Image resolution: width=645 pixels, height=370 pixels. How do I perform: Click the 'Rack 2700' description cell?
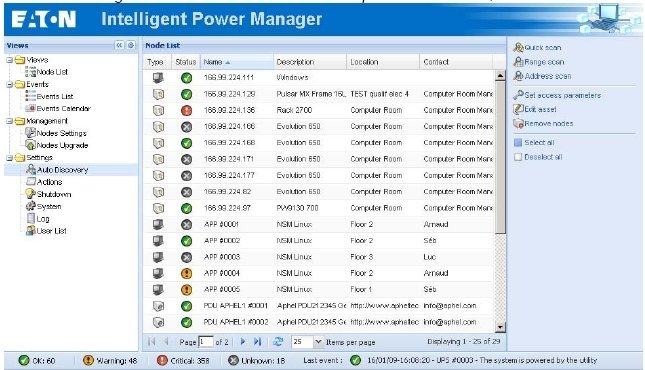294,110
